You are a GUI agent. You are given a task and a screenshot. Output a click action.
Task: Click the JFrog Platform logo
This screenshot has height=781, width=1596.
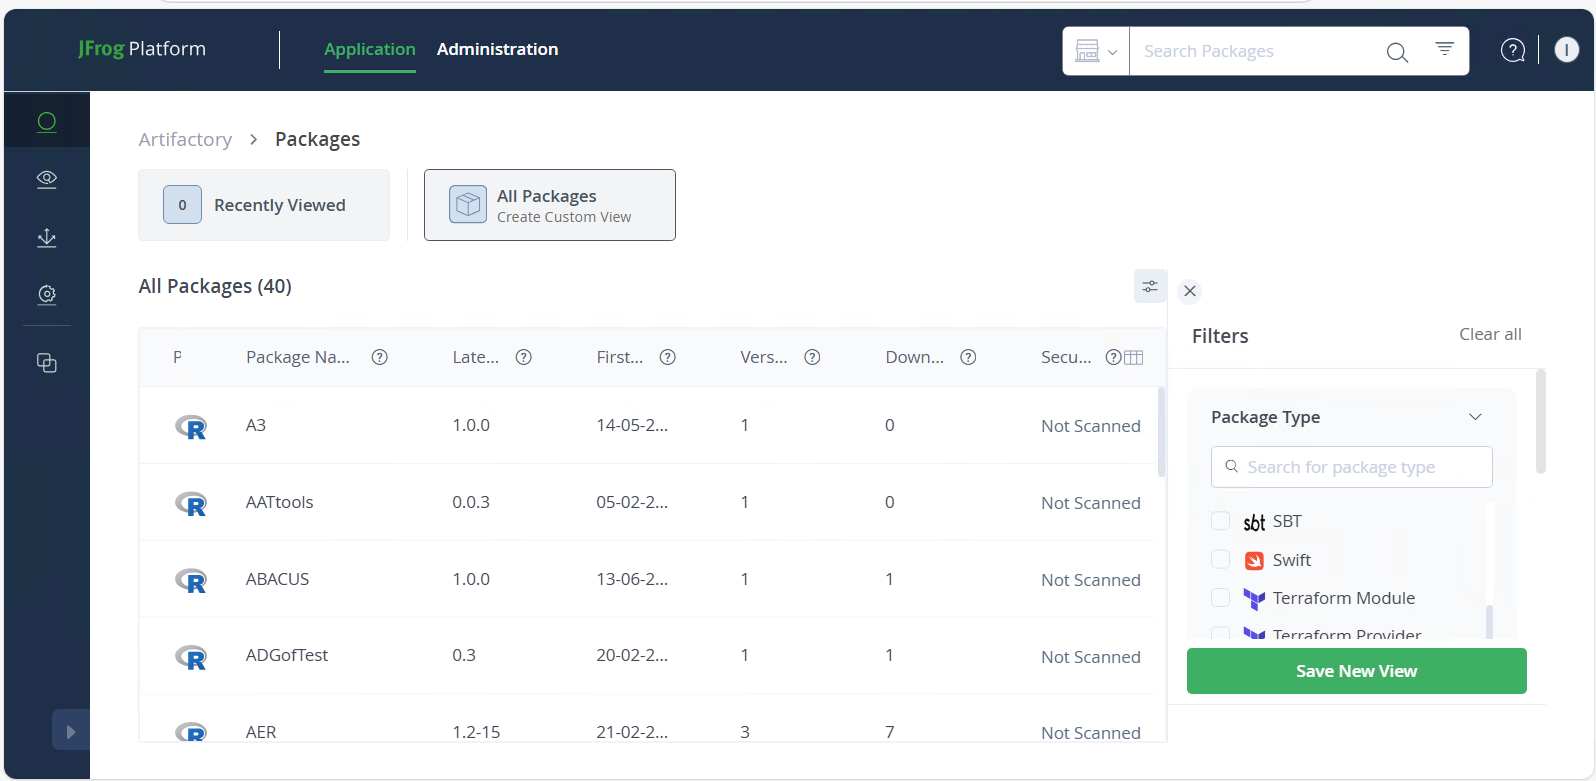pos(142,49)
